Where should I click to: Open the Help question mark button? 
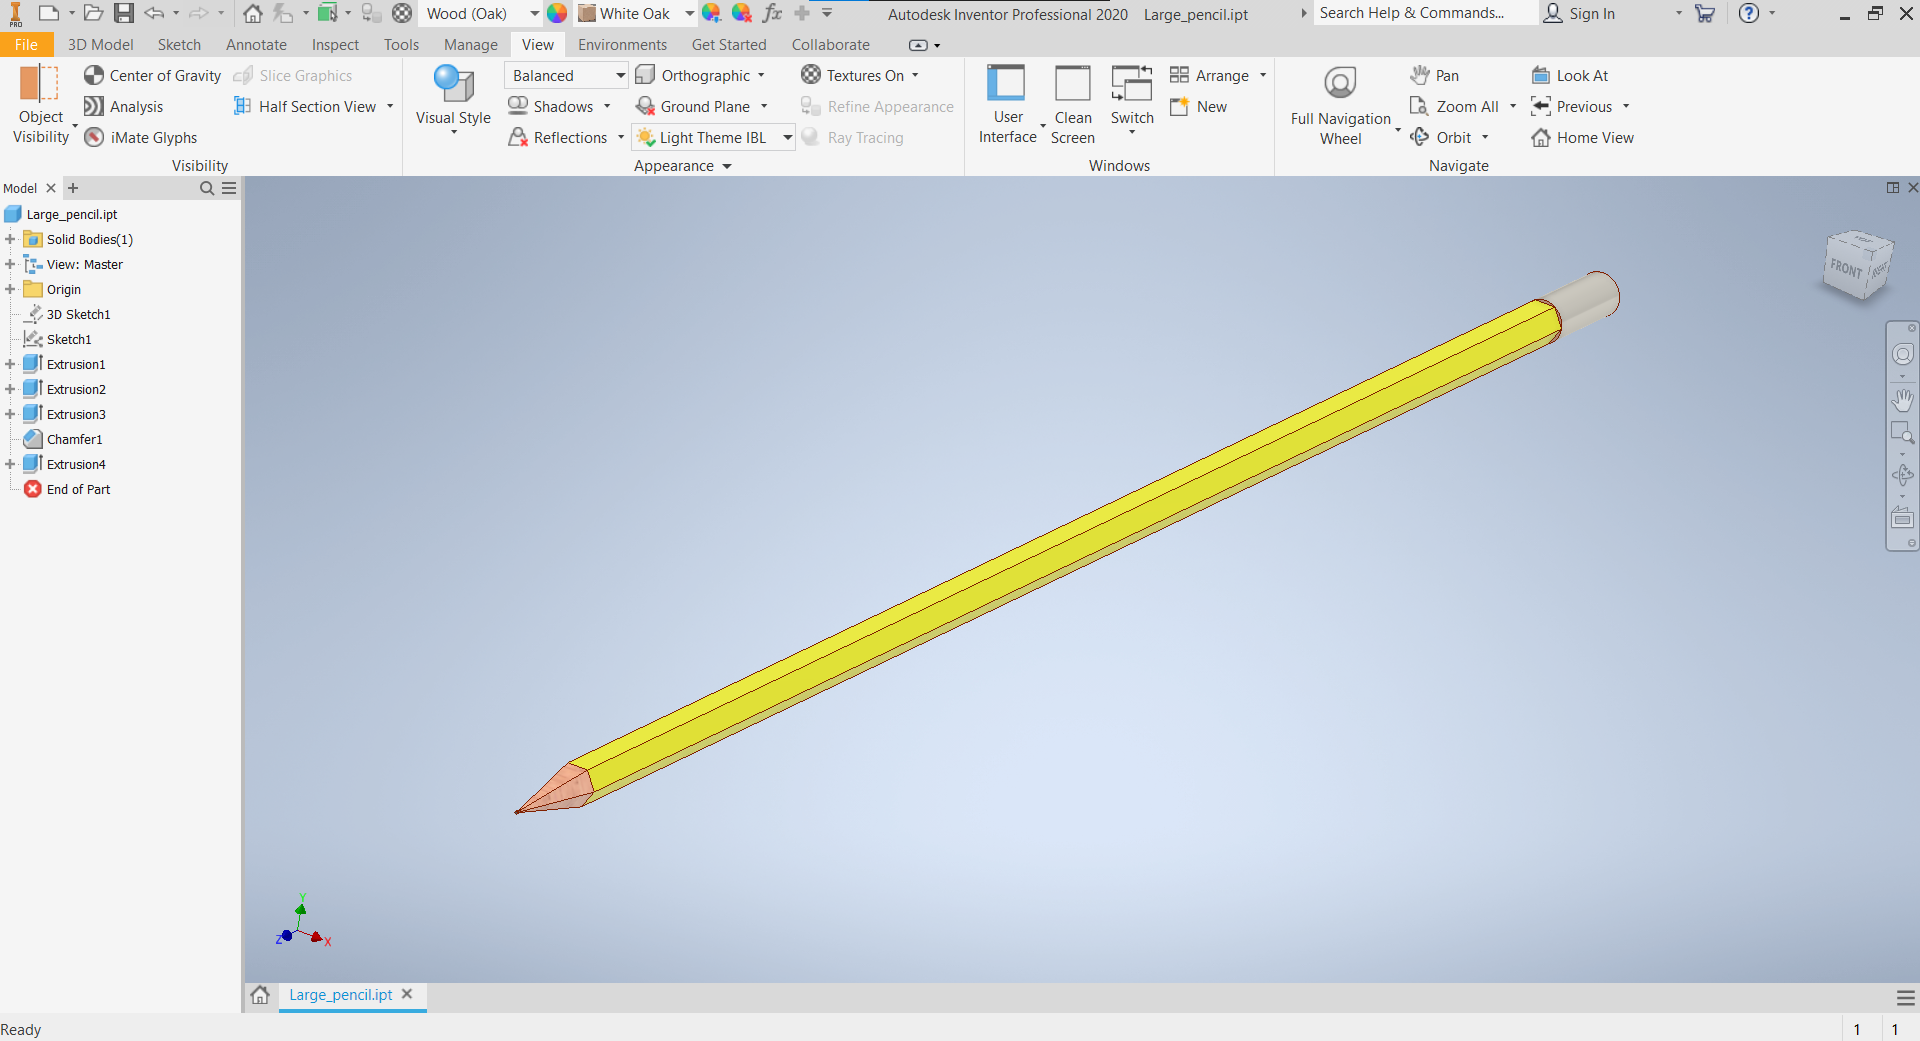1748,13
